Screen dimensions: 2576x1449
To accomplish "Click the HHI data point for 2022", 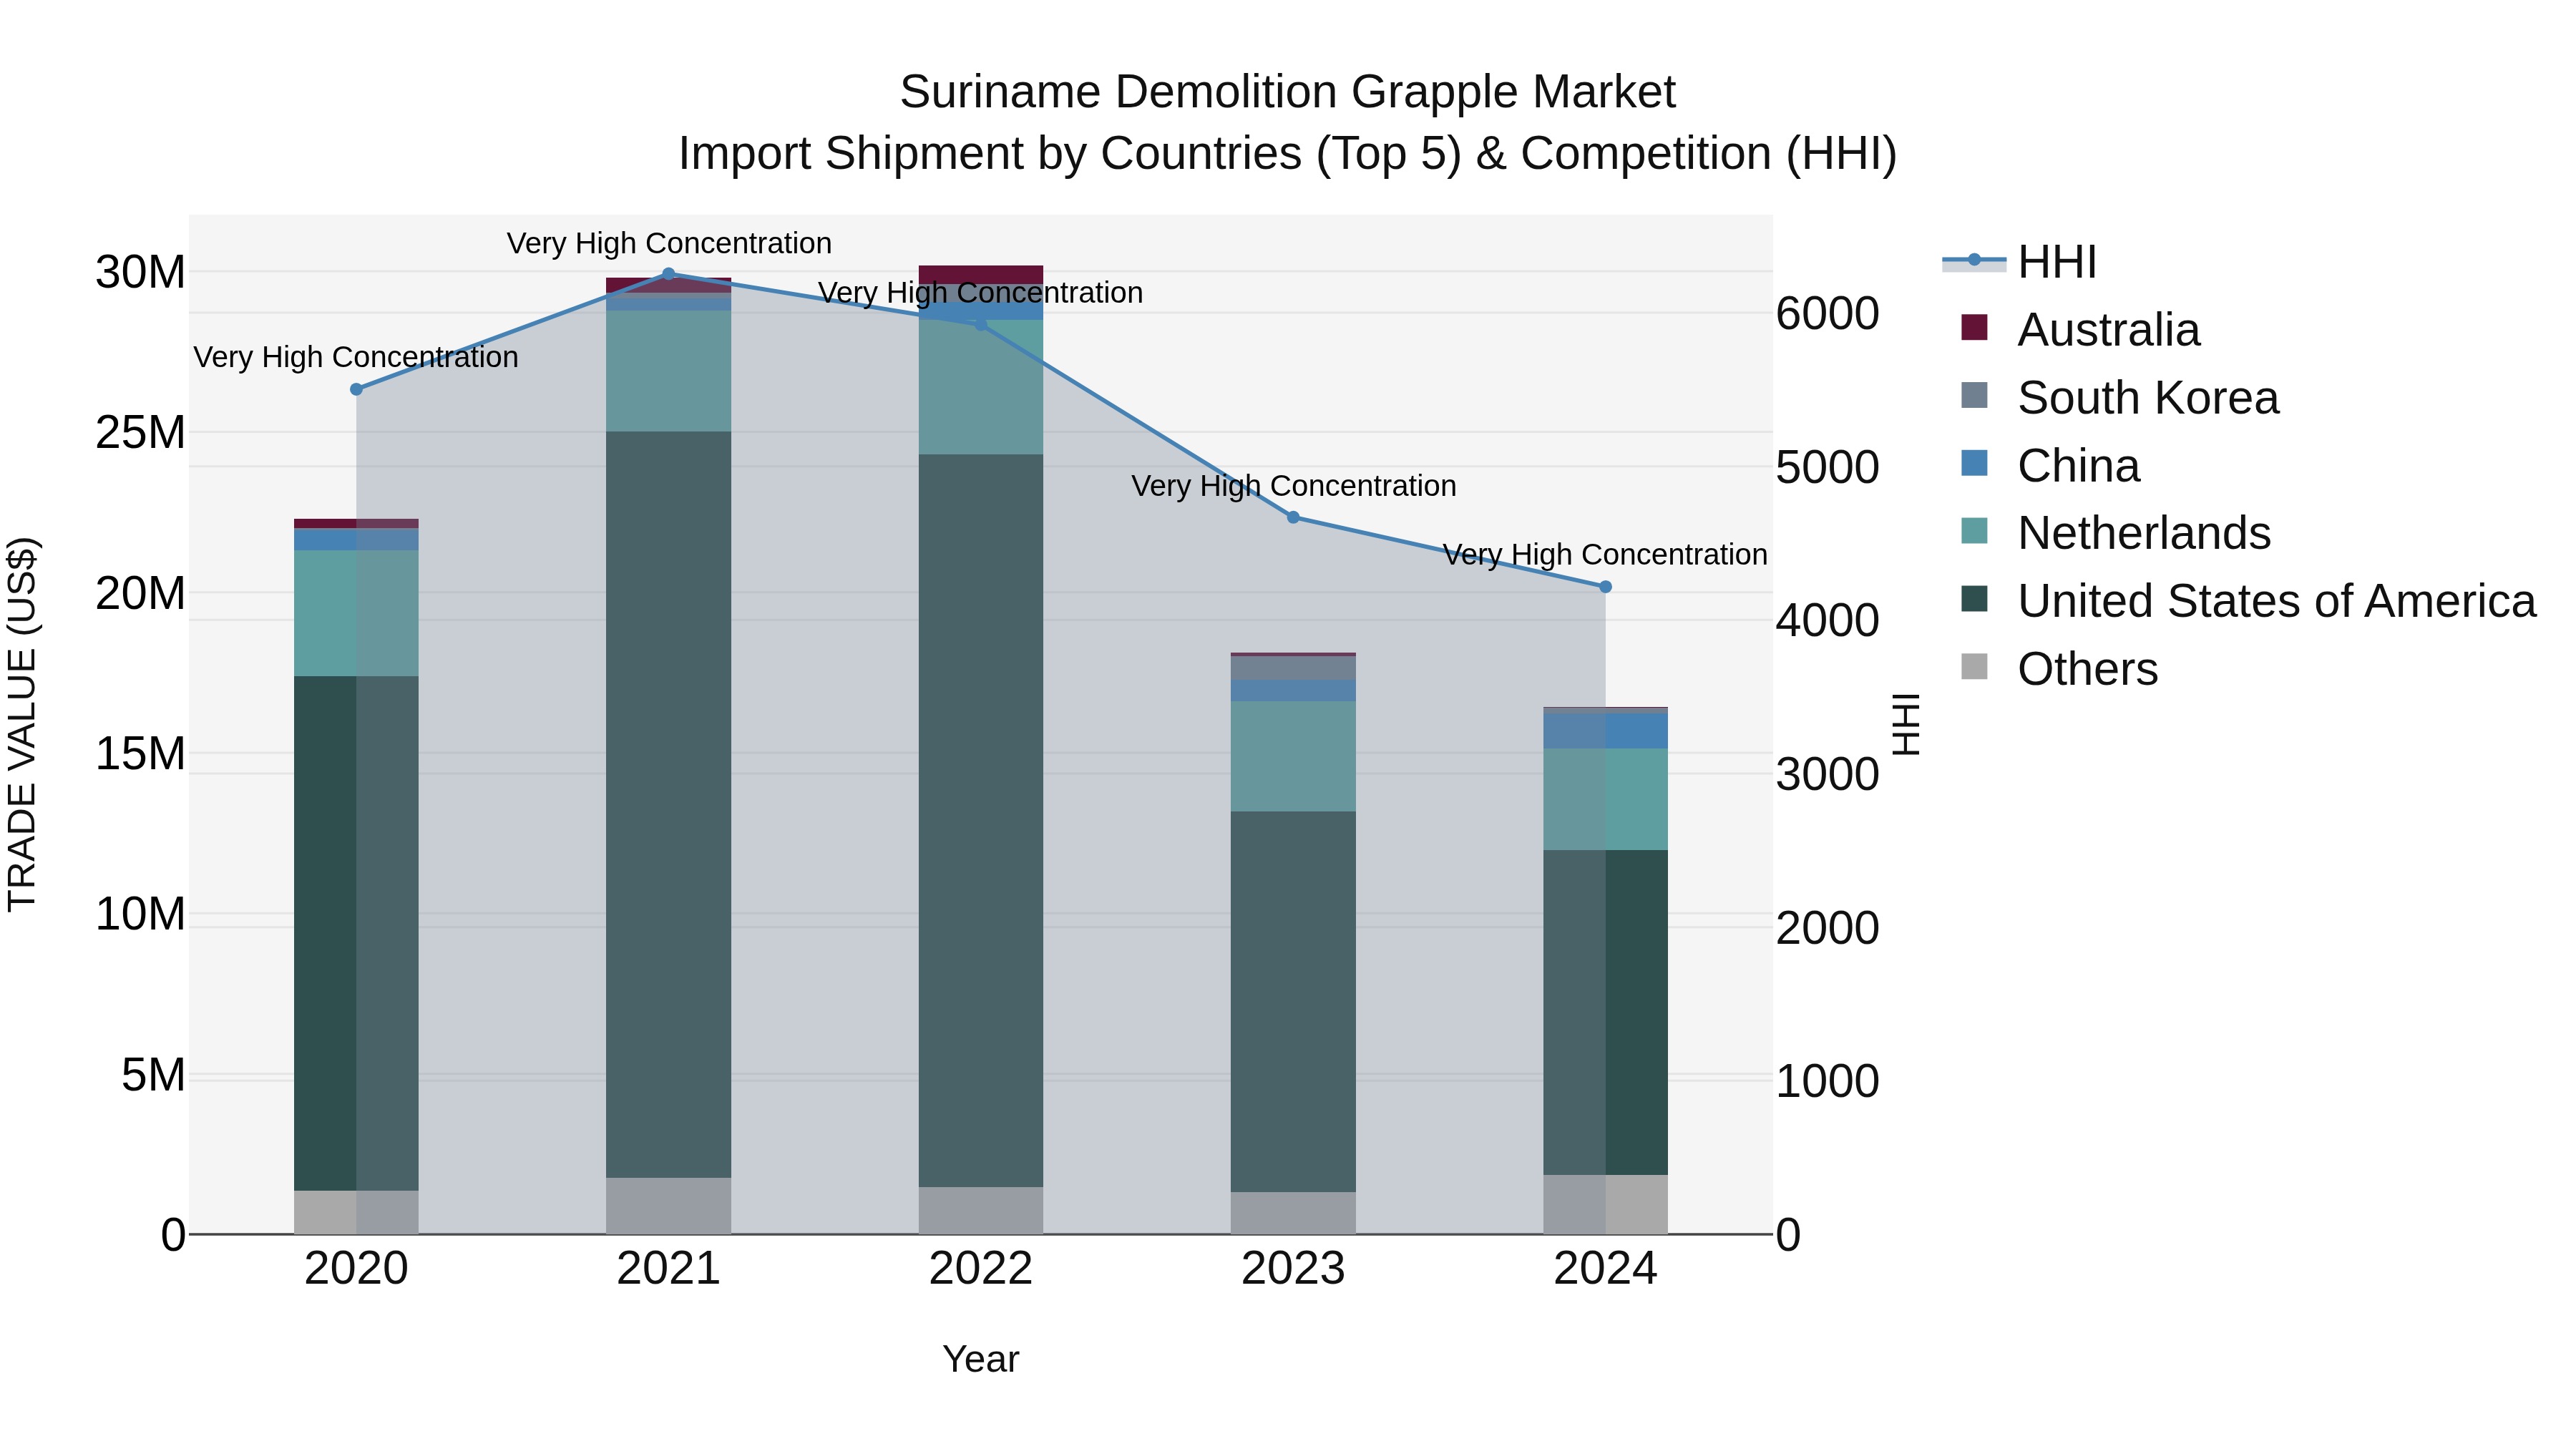I will click(x=981, y=324).
